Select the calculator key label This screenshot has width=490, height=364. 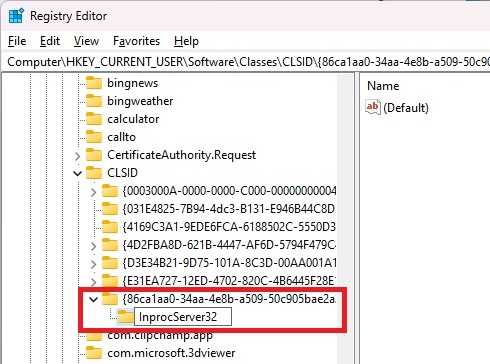133,119
